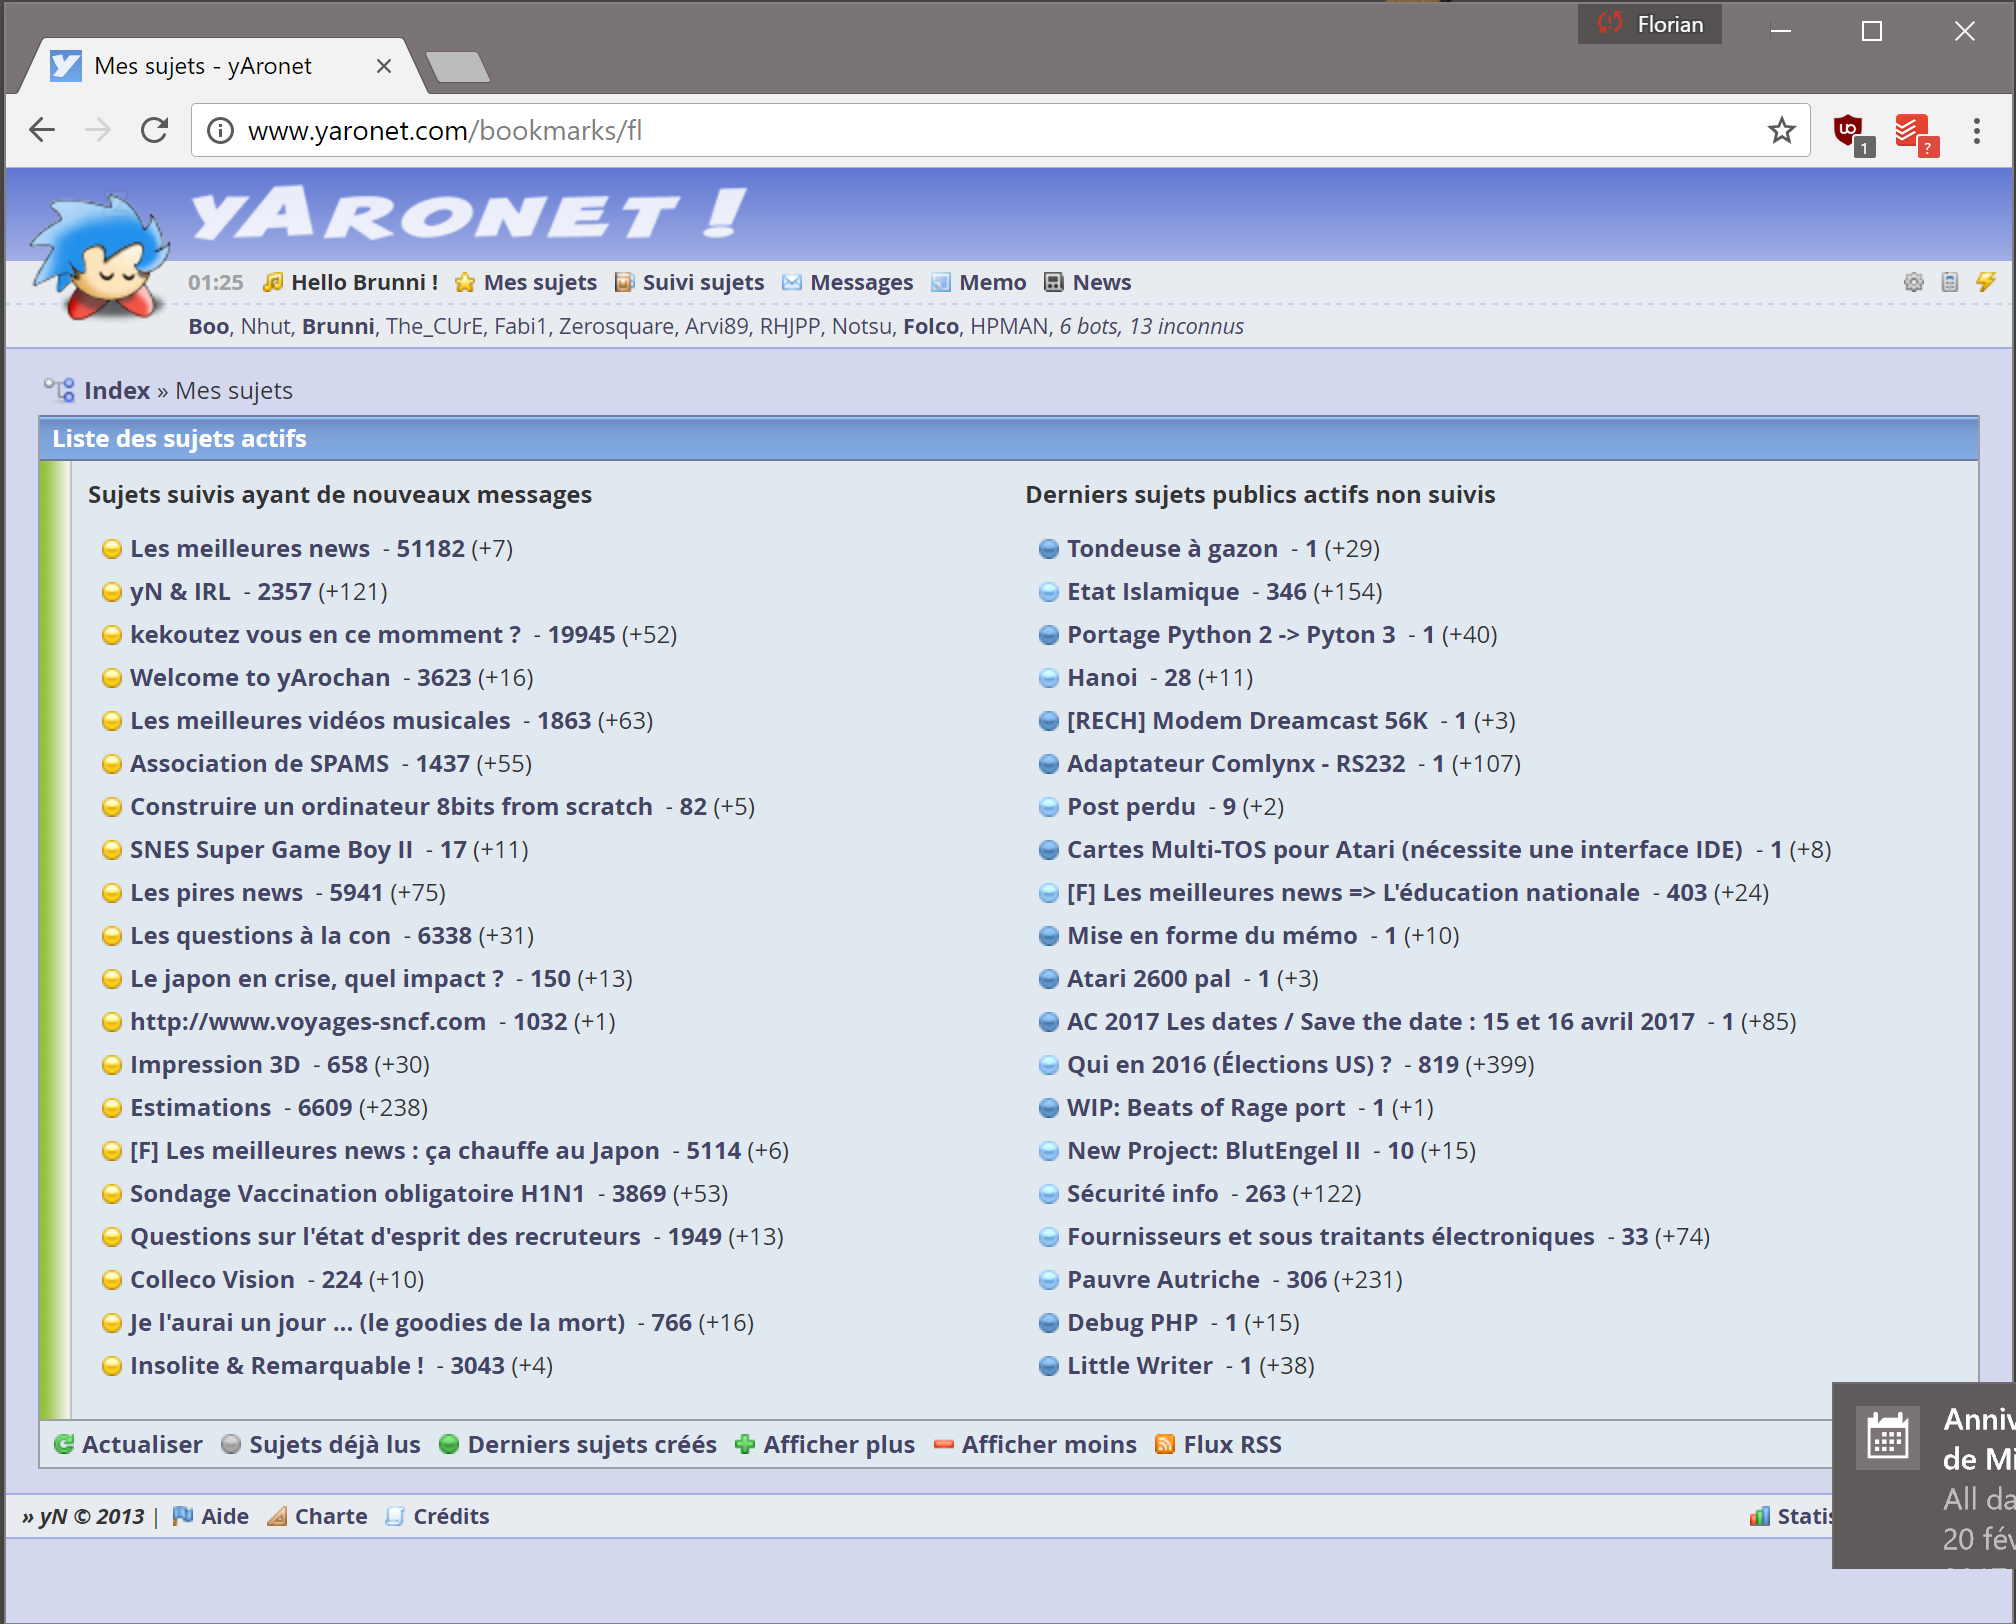Click the lightning bolt icon in header
The height and width of the screenshot is (1624, 2016).
point(1986,282)
